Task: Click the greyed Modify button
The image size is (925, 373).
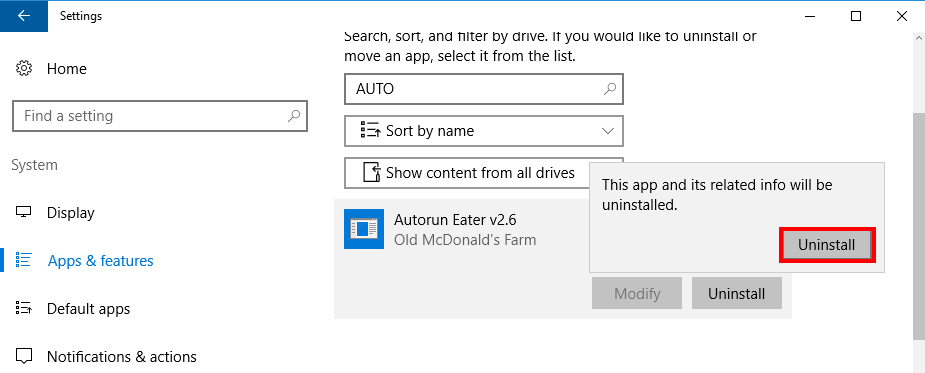Action: (x=637, y=293)
